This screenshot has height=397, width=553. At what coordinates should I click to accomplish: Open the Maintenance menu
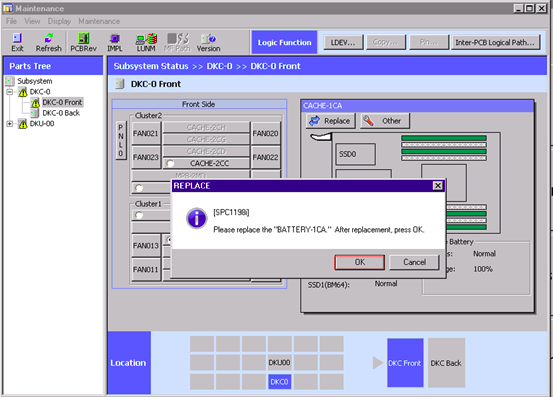click(99, 21)
